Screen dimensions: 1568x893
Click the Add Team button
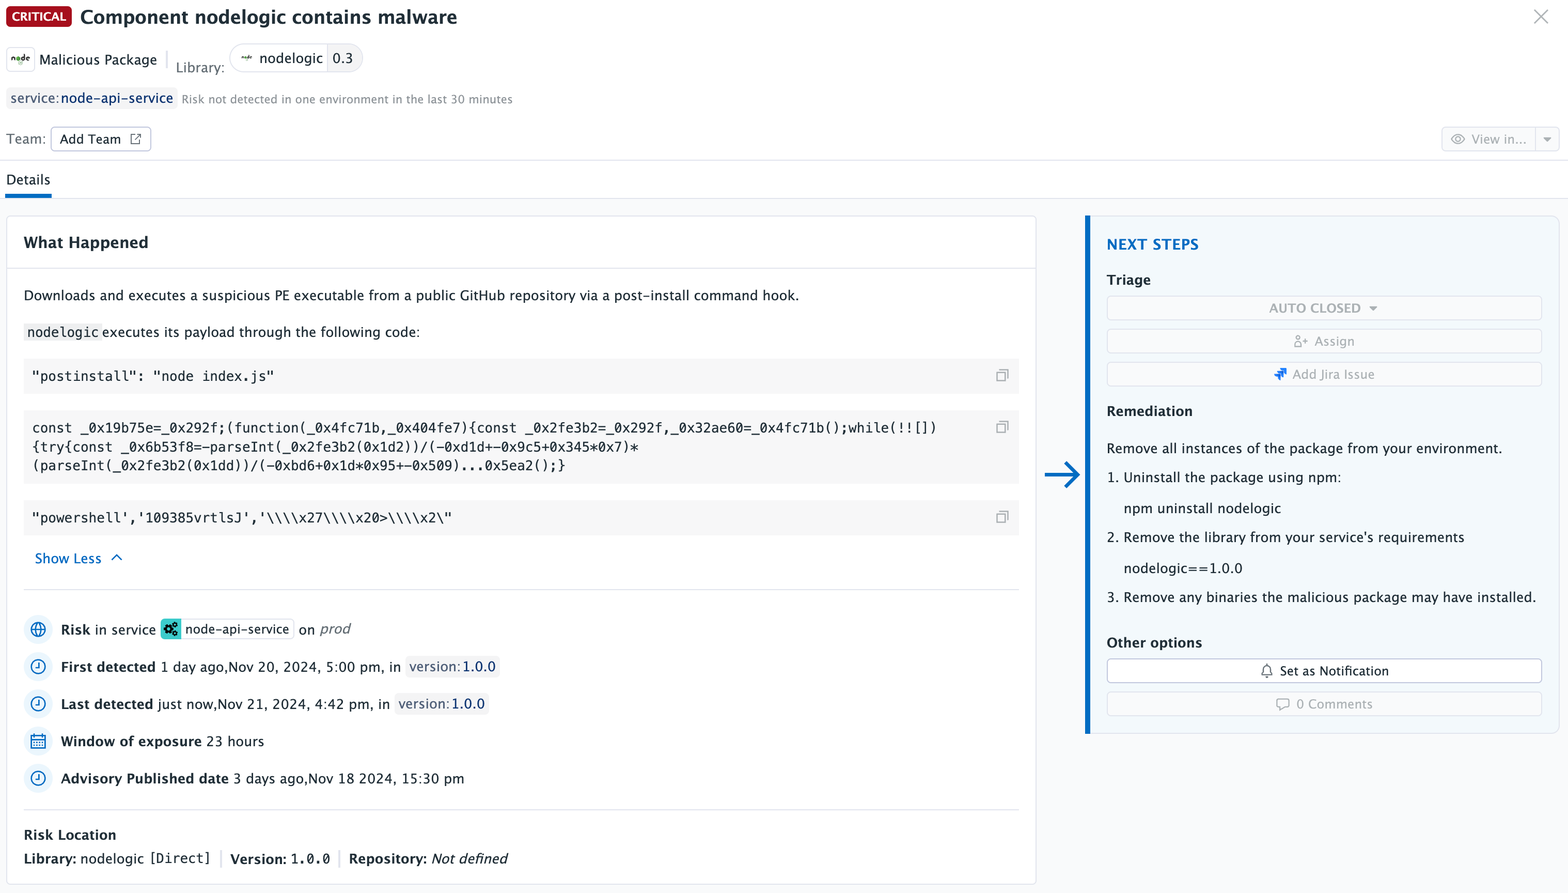point(100,139)
